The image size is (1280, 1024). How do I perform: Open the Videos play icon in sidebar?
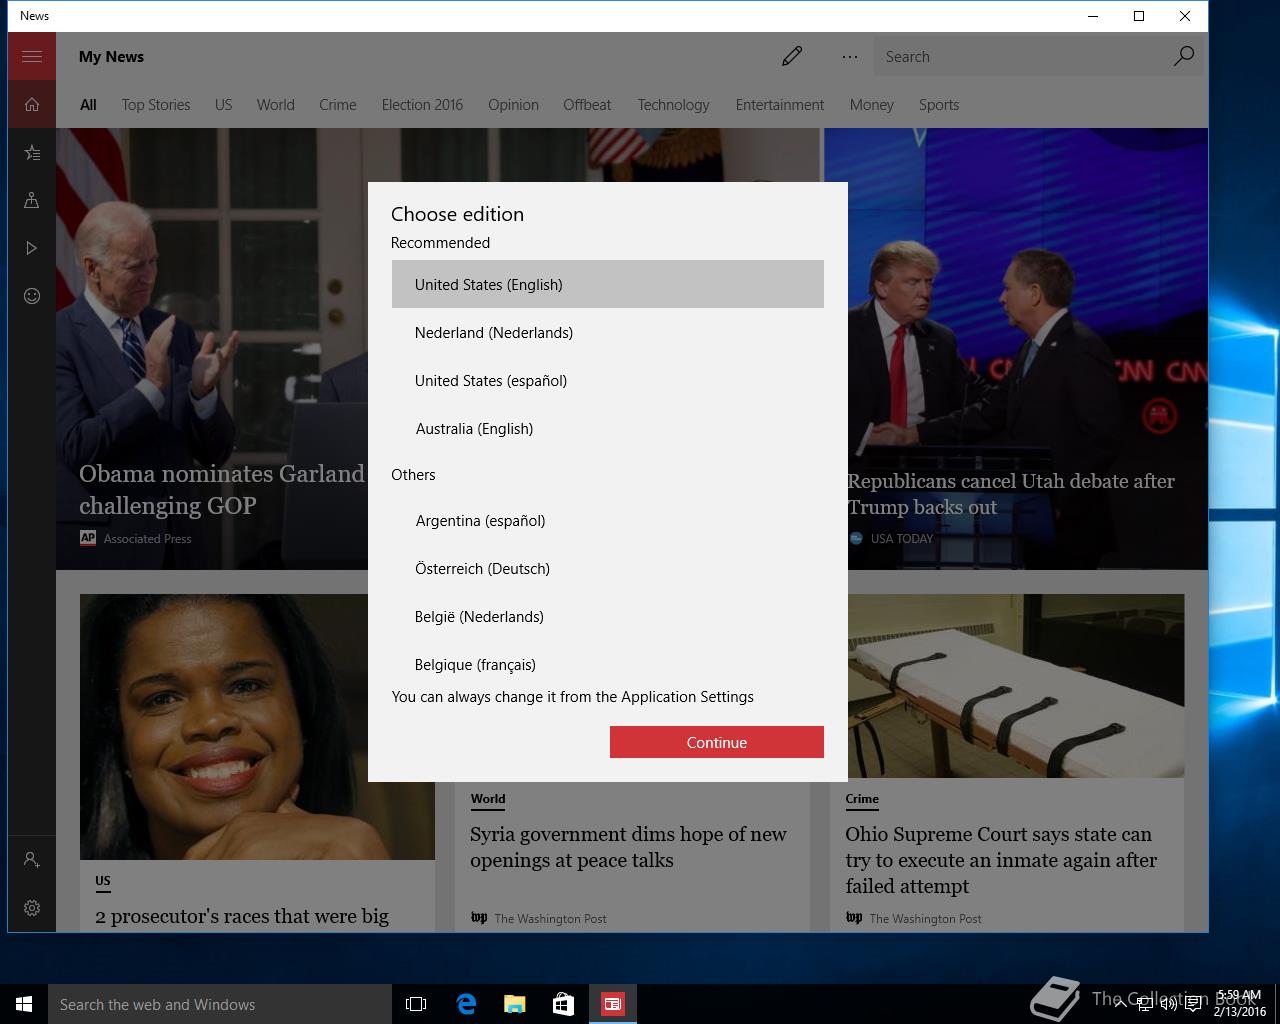click(32, 248)
